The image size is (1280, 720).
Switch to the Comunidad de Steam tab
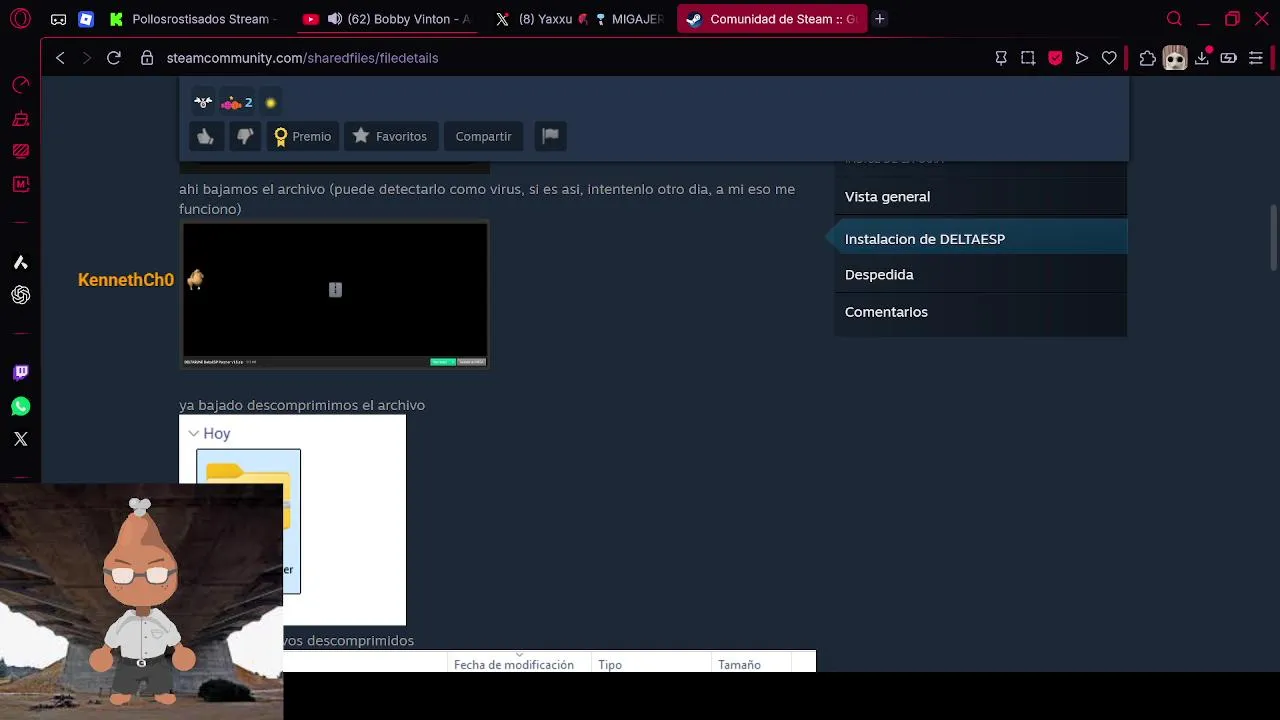point(772,19)
